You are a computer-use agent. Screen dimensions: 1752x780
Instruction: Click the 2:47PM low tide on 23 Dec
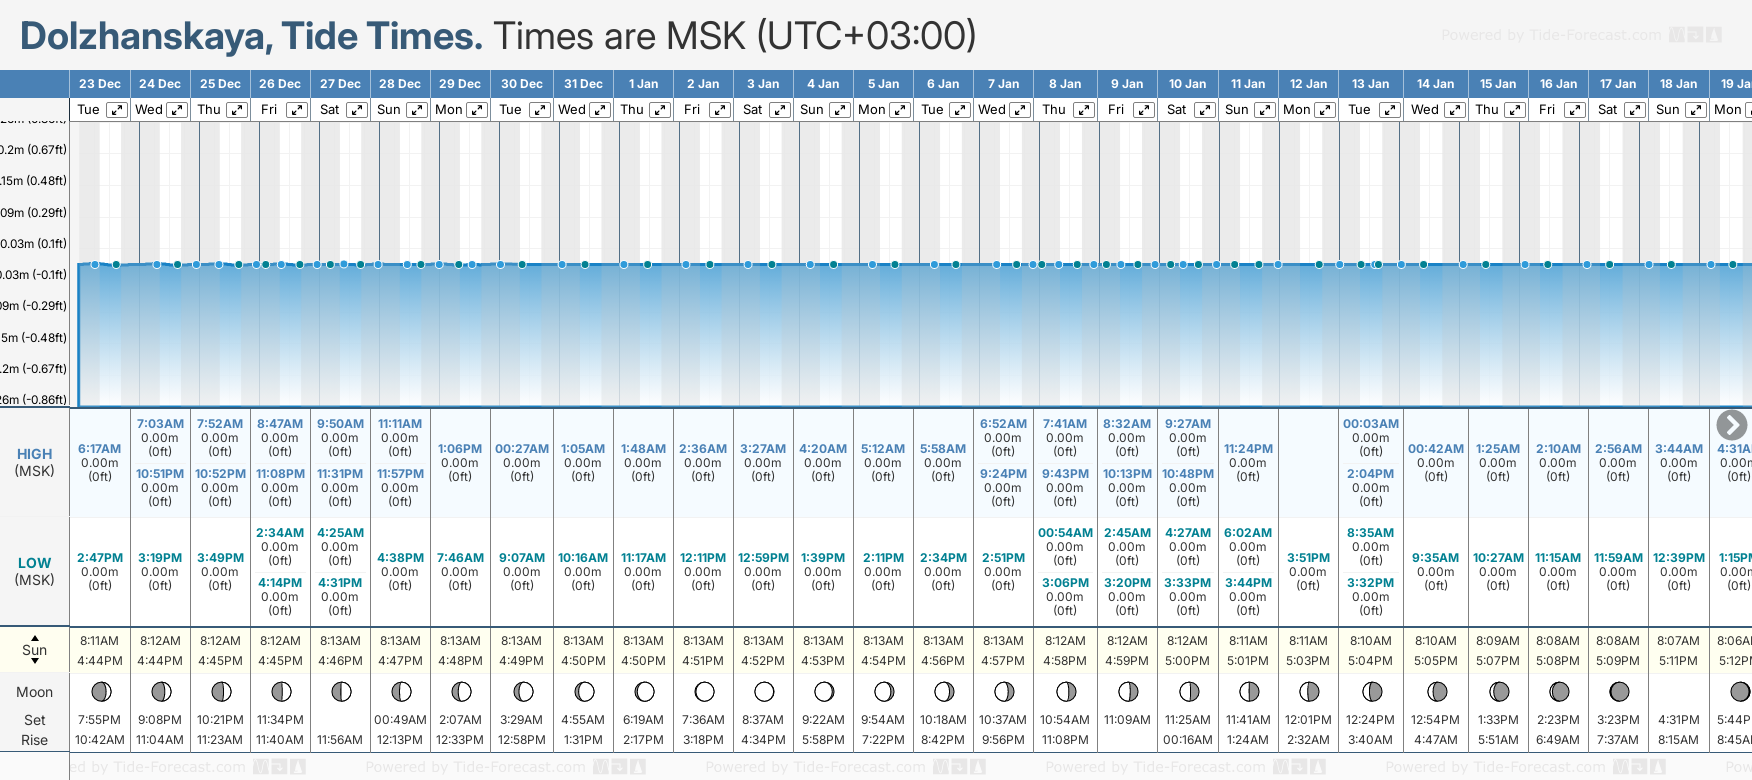(x=100, y=558)
